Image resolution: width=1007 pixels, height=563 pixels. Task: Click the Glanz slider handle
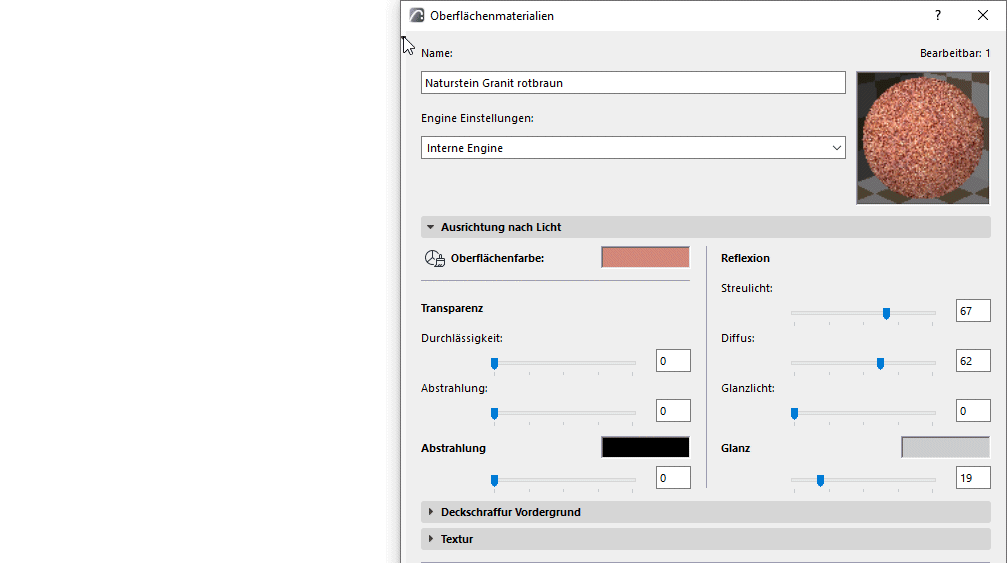coord(820,481)
